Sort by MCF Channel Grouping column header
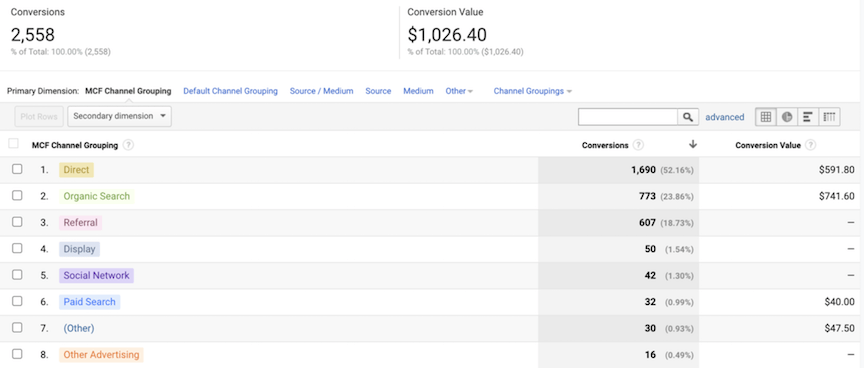Viewport: 864px width, 368px height. (75, 145)
